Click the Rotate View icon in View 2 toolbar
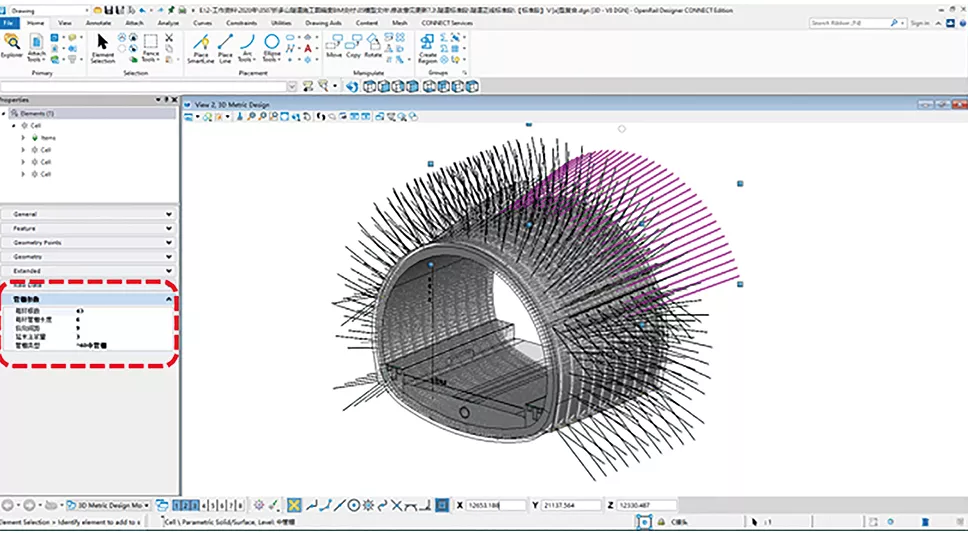The image size is (968, 533). [x=295, y=117]
